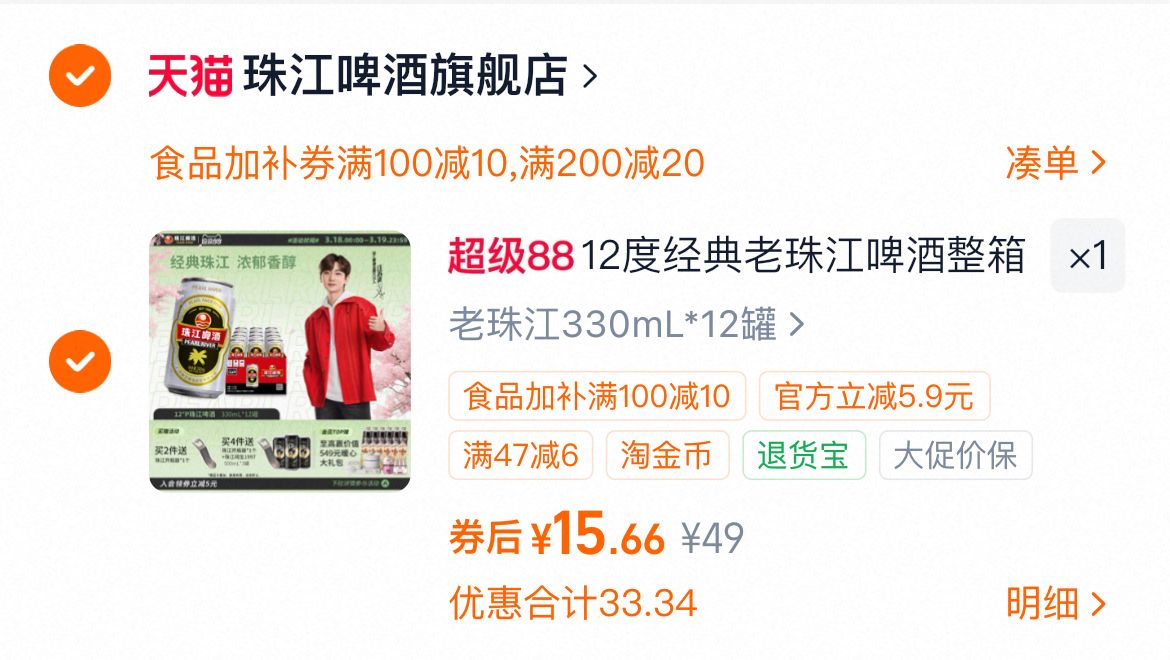Viewport: 1170px width, 660px height.
Task: Expand 明细 discount details
Action: point(1055,603)
